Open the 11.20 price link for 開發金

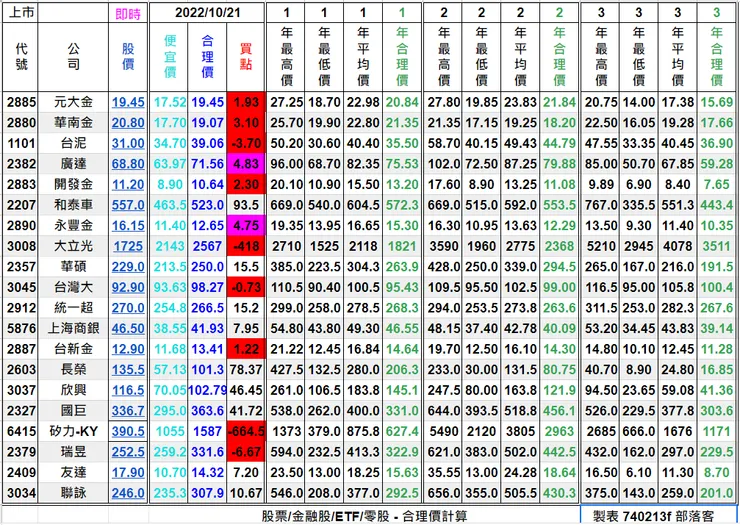tap(128, 185)
